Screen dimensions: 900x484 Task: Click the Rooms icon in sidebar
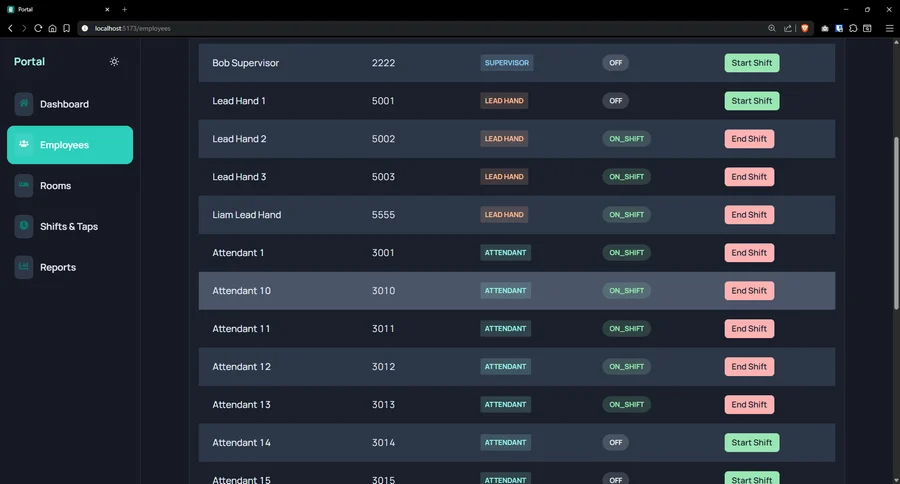(24, 185)
